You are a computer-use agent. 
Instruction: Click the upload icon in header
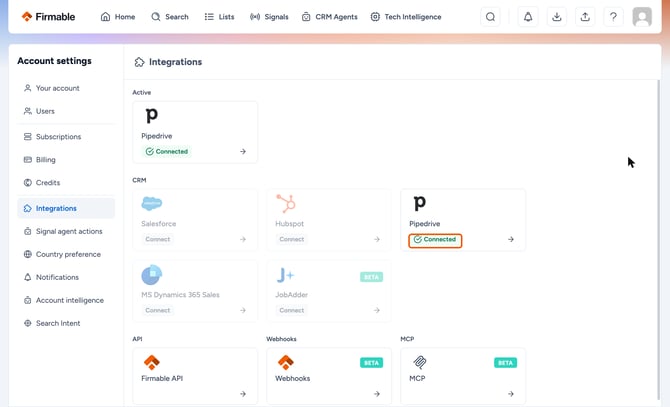pos(585,17)
